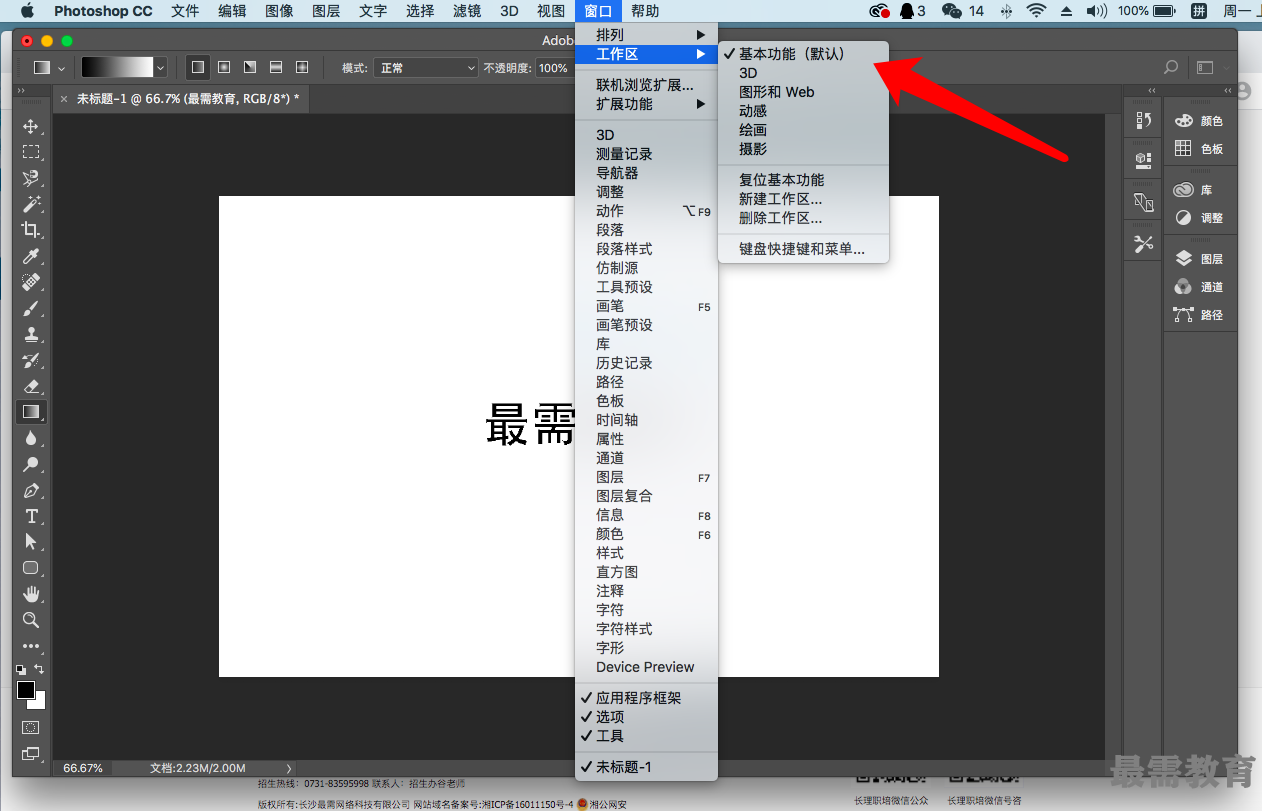The width and height of the screenshot is (1262, 811).
Task: Open the gradient picker dropdown arrow
Action: click(x=160, y=68)
